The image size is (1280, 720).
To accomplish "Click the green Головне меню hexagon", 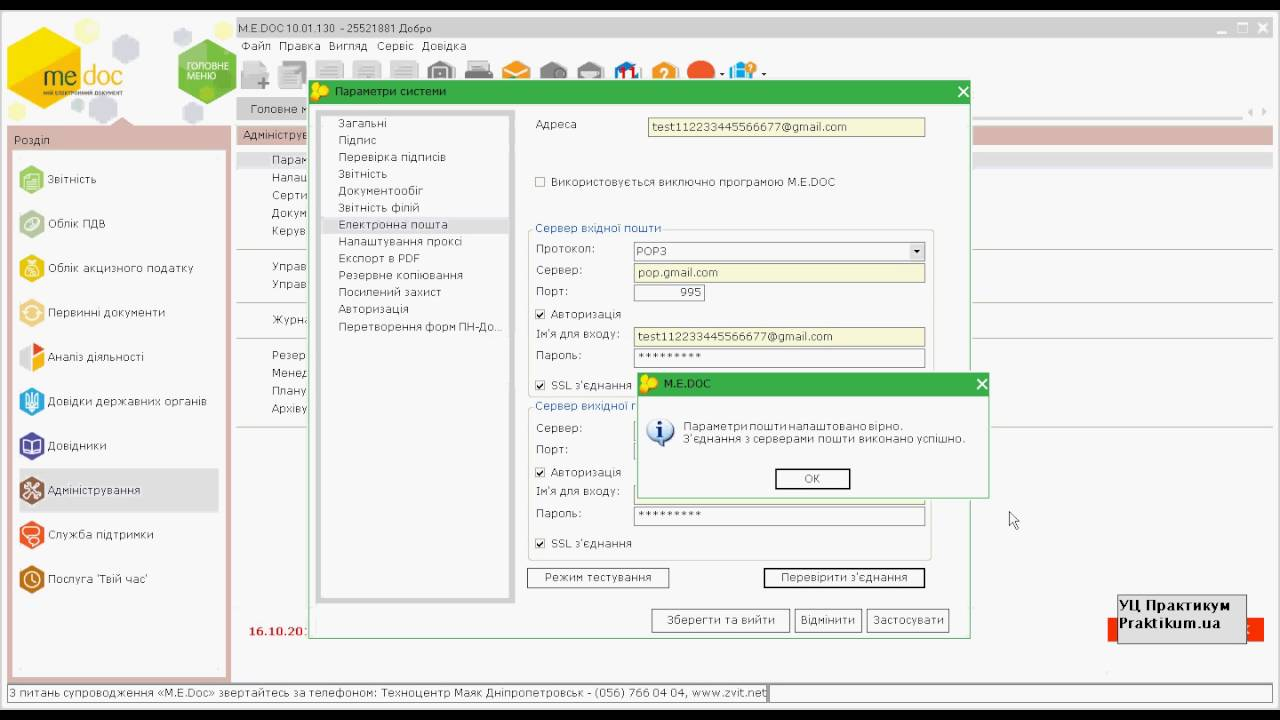I will pyautogui.click(x=207, y=71).
